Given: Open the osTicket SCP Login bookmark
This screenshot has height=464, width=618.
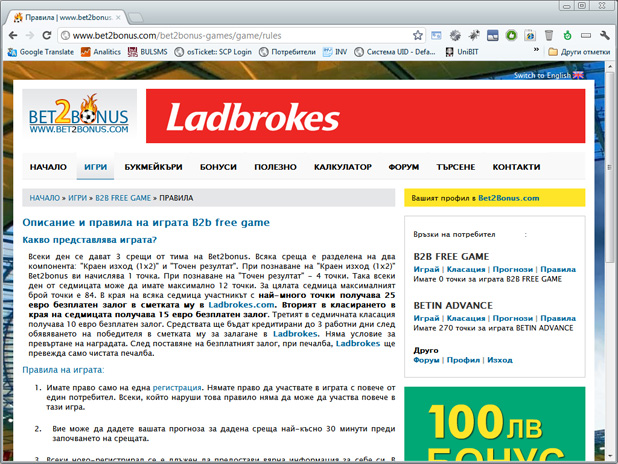Looking at the screenshot, I should click(213, 52).
